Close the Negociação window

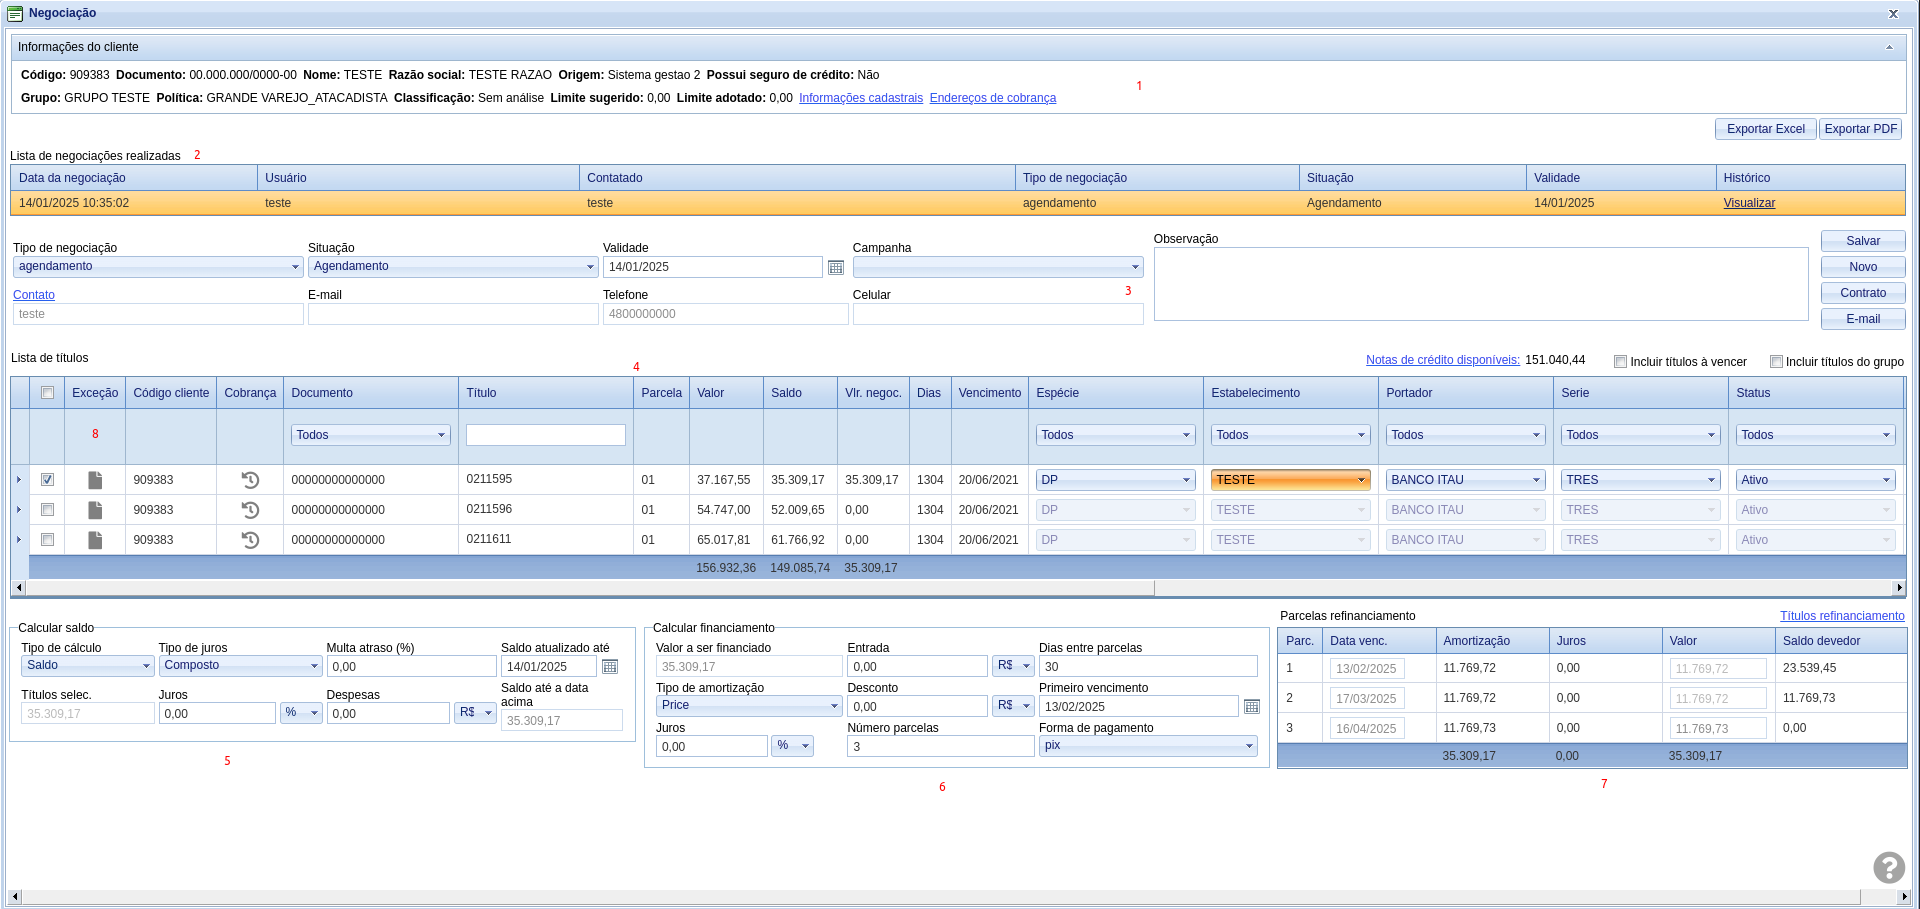coord(1893,14)
